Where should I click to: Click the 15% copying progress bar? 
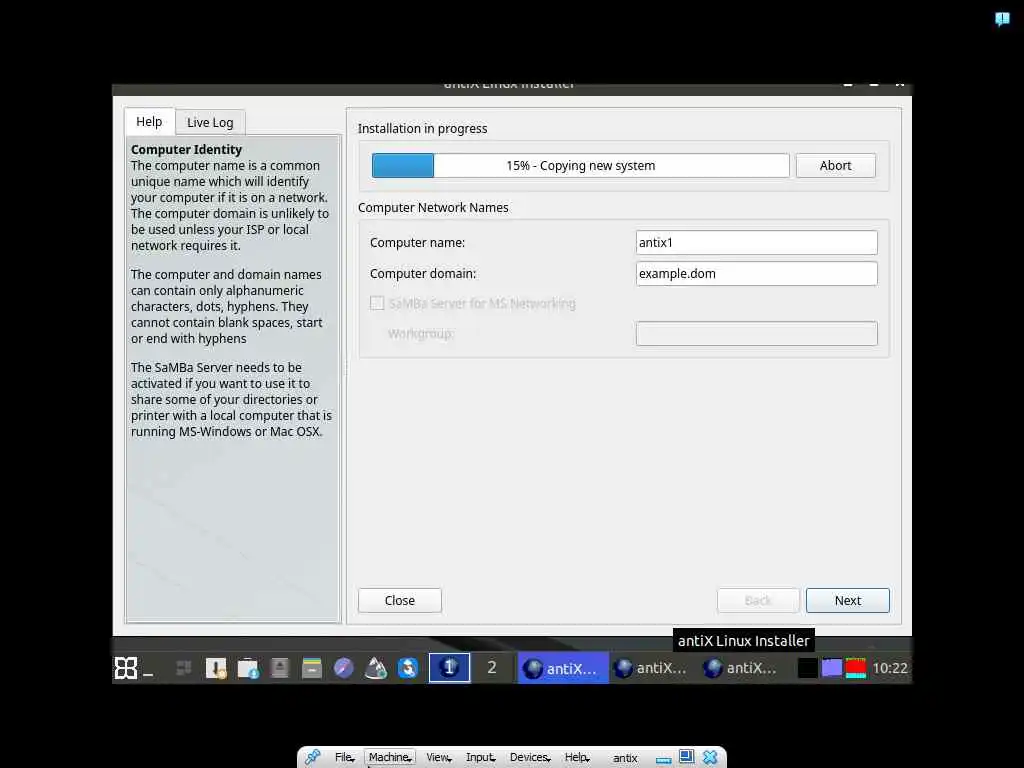tap(580, 165)
